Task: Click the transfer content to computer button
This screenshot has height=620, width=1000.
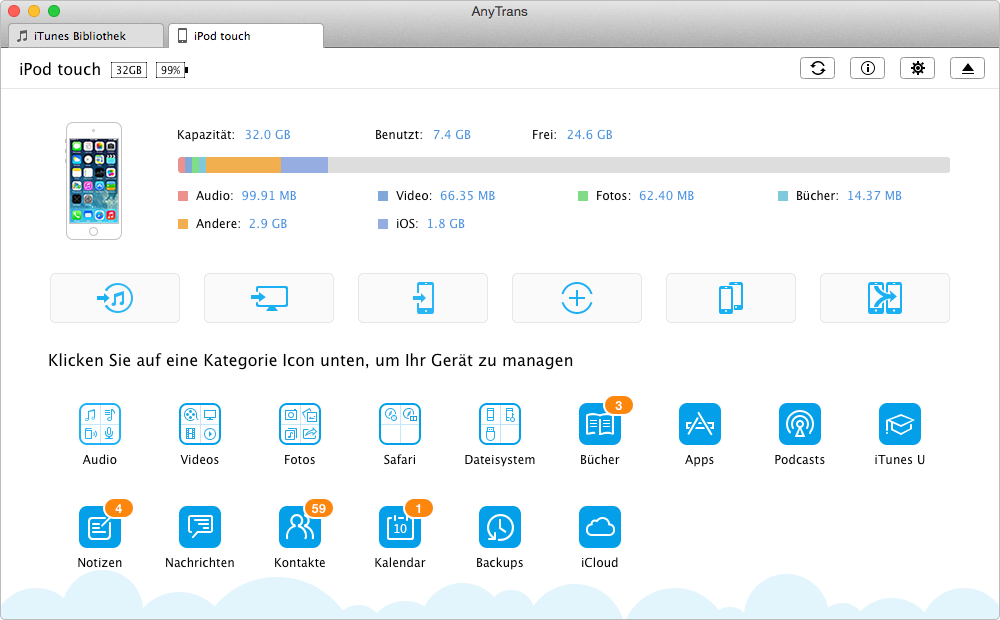Action: [269, 298]
